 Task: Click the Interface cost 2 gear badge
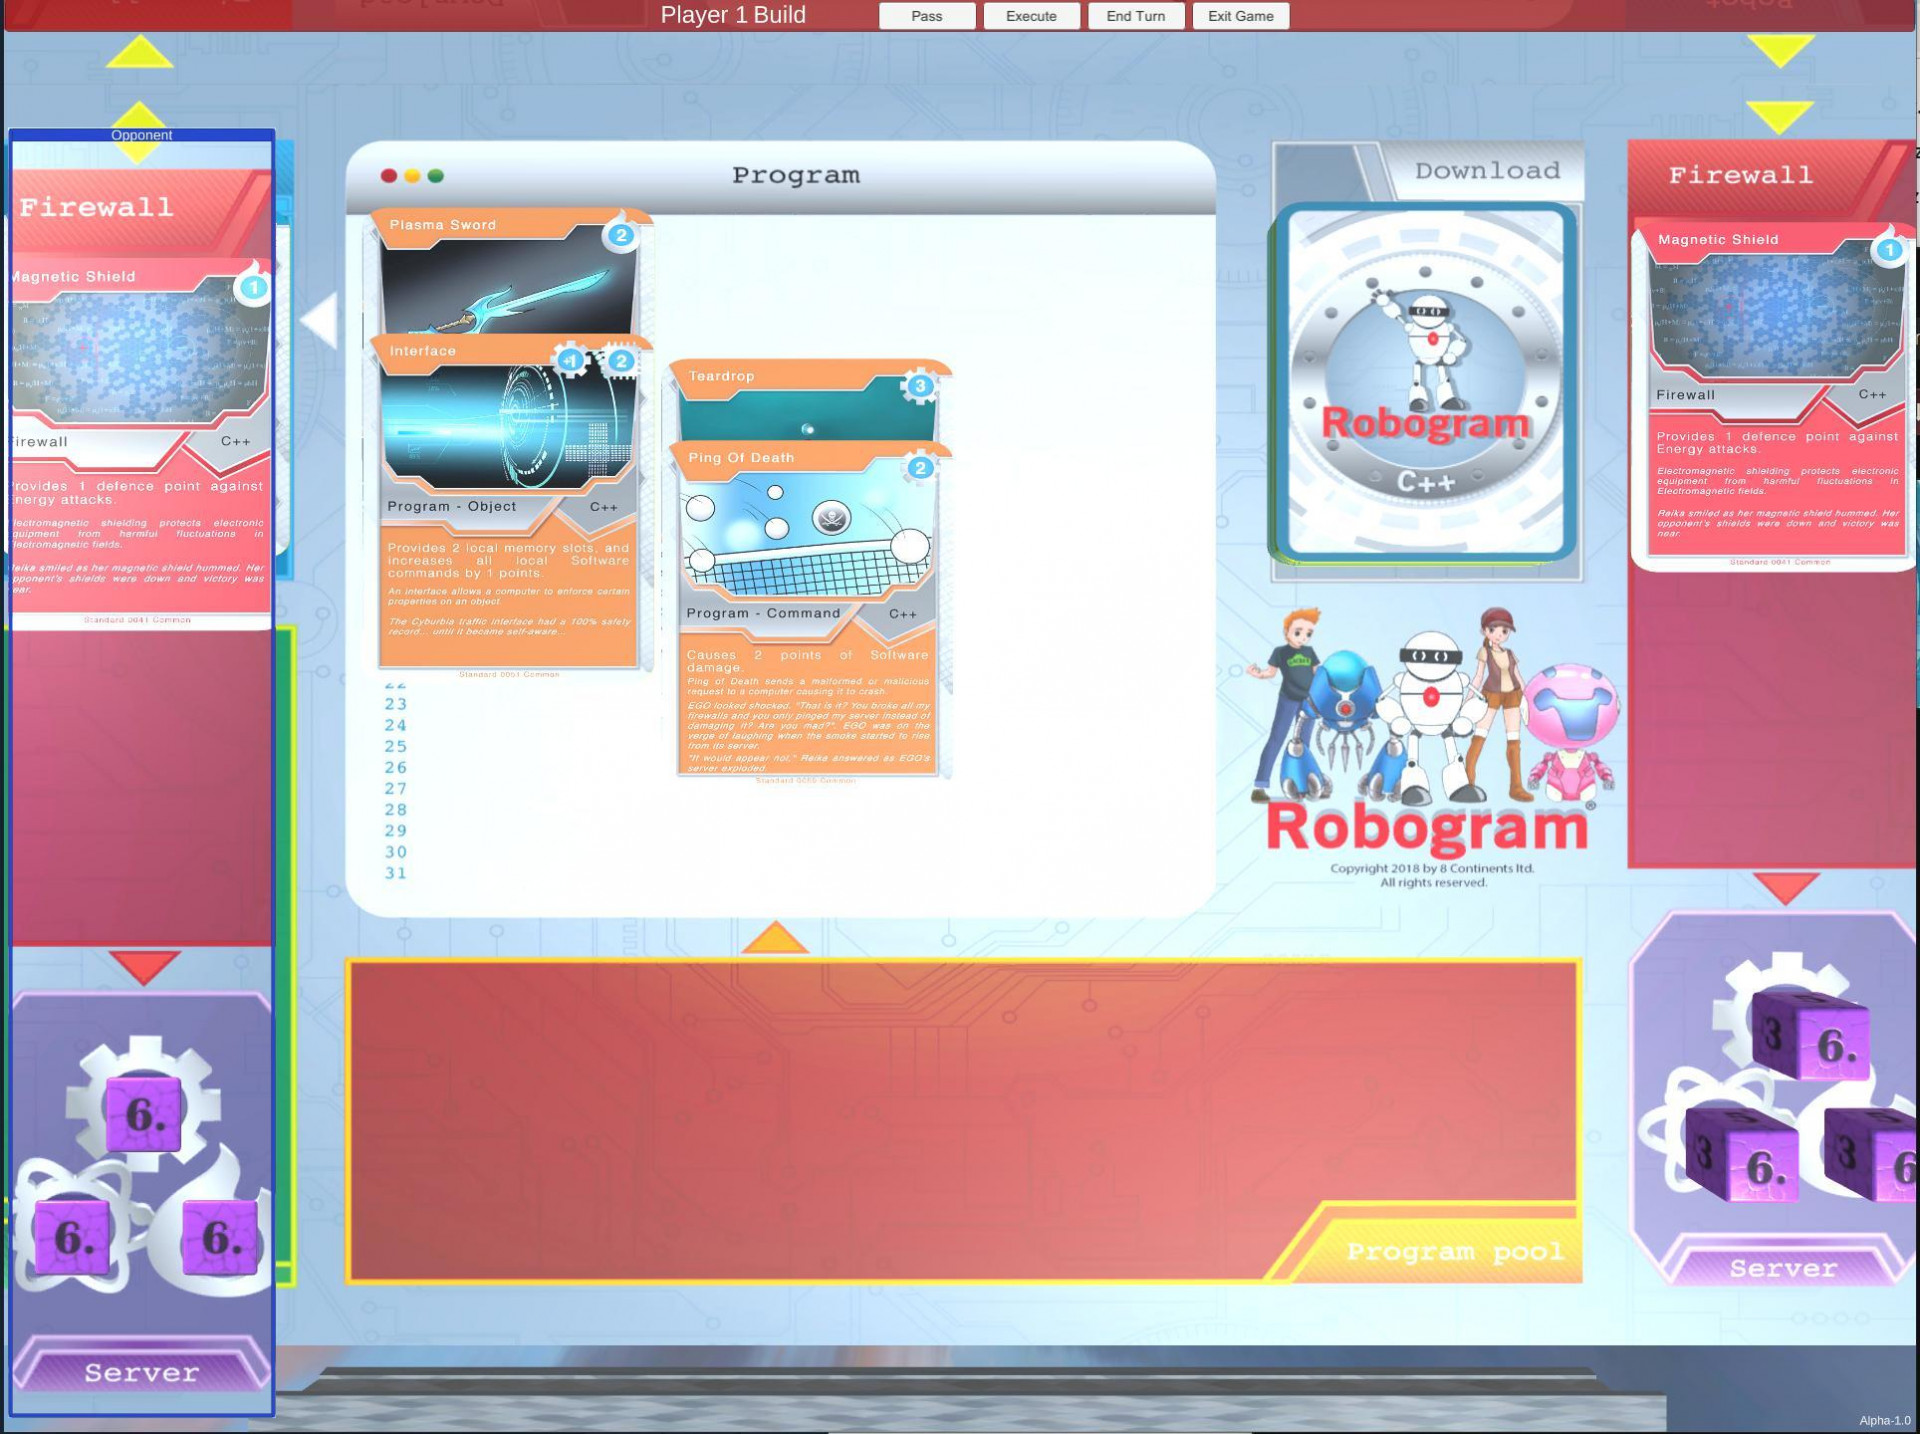621,360
